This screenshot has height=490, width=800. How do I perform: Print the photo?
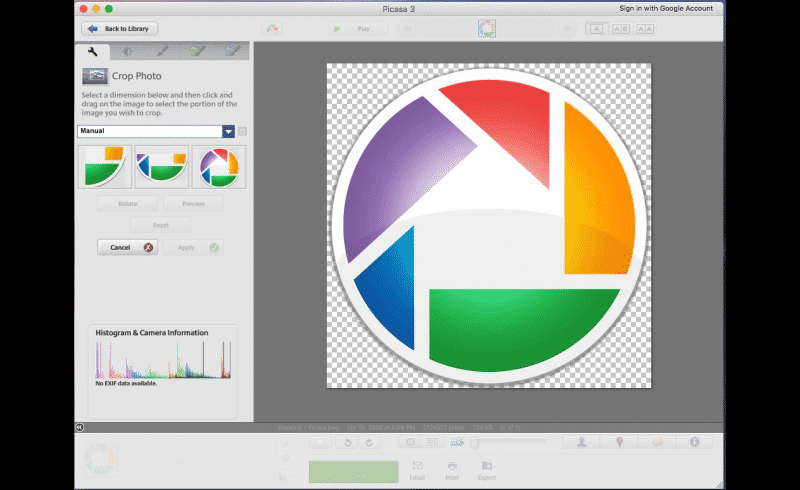pos(452,471)
